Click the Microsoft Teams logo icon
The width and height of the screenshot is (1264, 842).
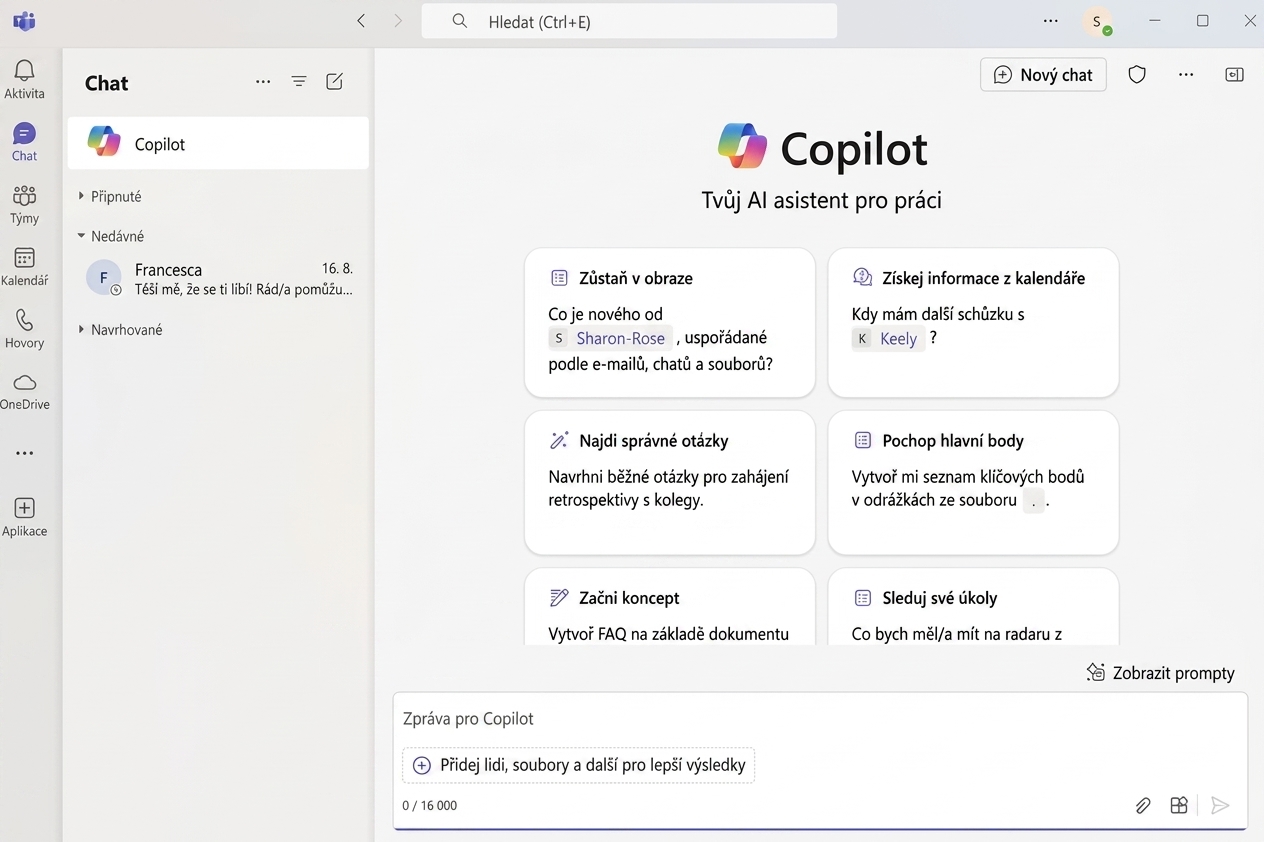point(24,21)
